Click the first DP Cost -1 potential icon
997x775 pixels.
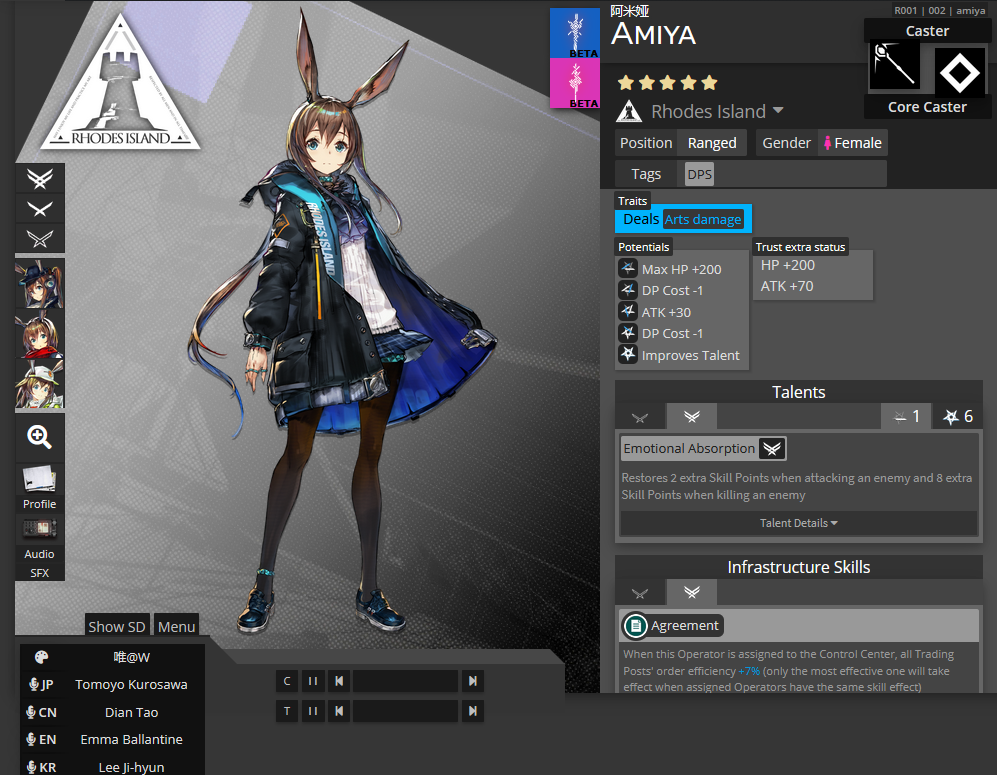point(628,290)
